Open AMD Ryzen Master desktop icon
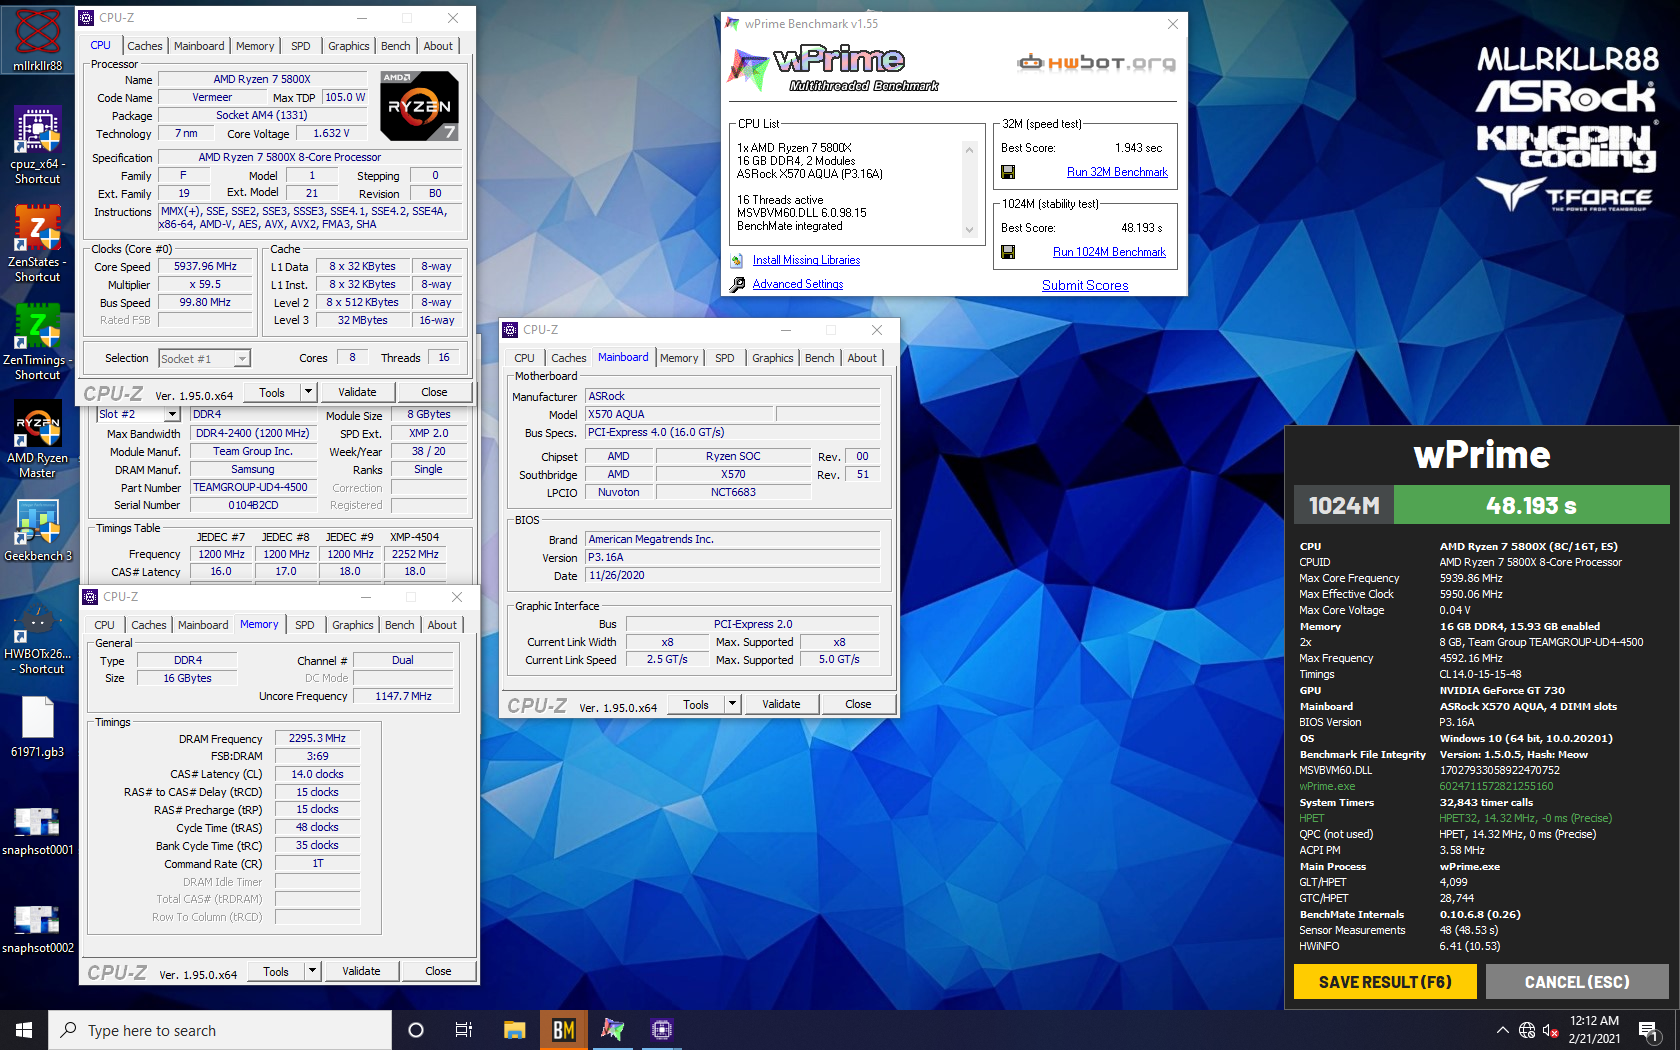The height and width of the screenshot is (1050, 1680). point(37,440)
